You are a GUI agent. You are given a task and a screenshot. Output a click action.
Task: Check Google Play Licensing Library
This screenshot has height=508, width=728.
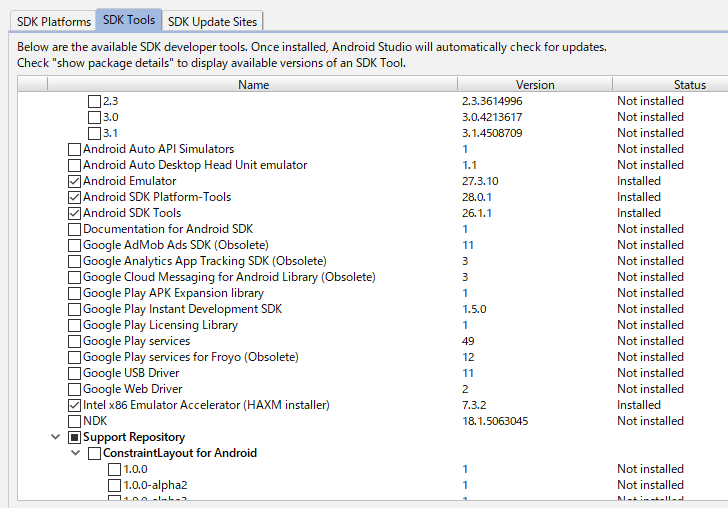click(x=74, y=326)
